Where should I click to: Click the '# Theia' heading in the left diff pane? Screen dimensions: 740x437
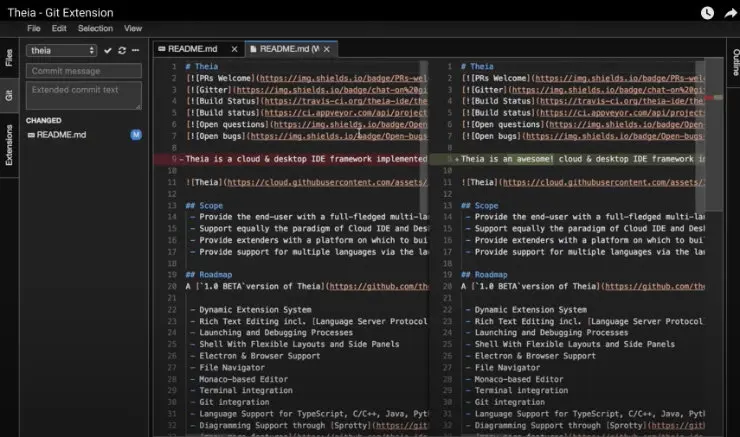point(202,67)
